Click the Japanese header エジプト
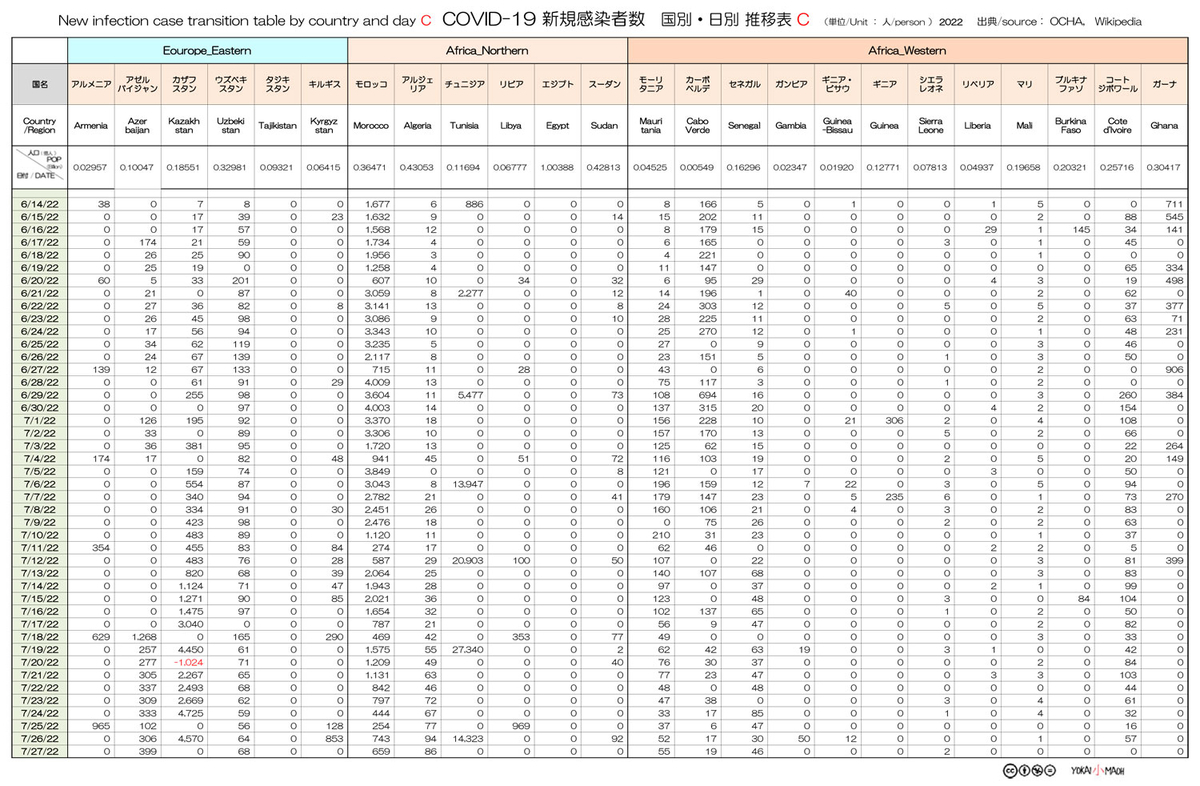The image size is (1200, 786). point(557,84)
